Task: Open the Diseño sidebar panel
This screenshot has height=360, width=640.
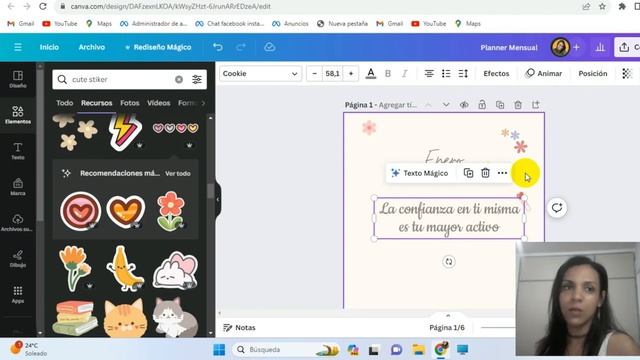Action: point(18,79)
